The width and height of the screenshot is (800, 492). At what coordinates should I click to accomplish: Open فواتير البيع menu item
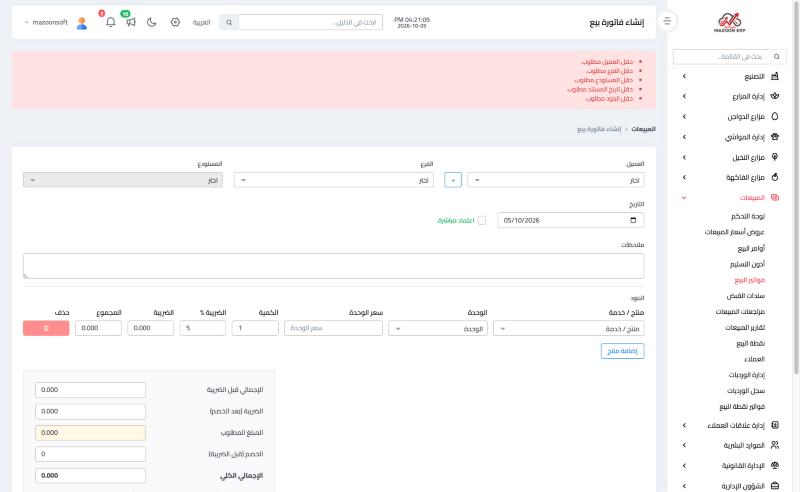[749, 280]
